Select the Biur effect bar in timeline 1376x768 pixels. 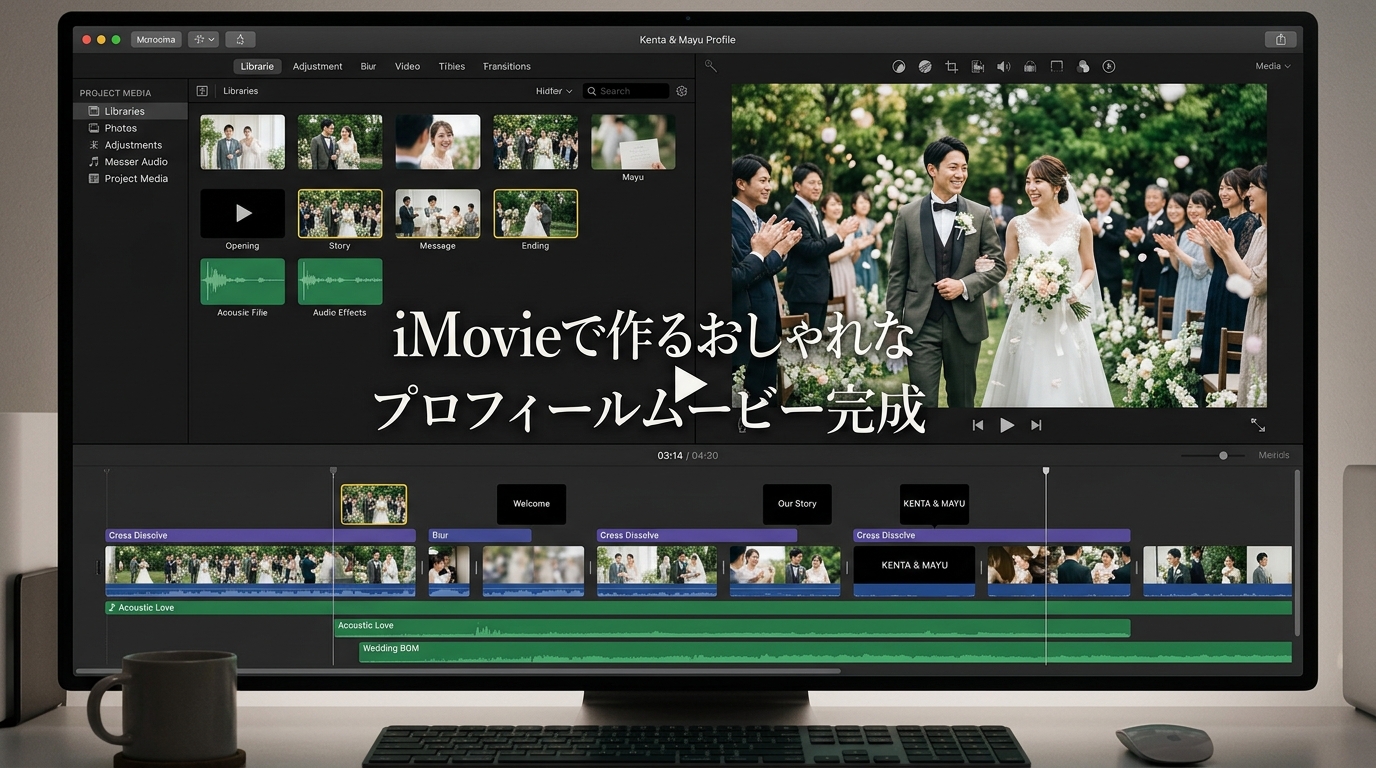click(480, 536)
